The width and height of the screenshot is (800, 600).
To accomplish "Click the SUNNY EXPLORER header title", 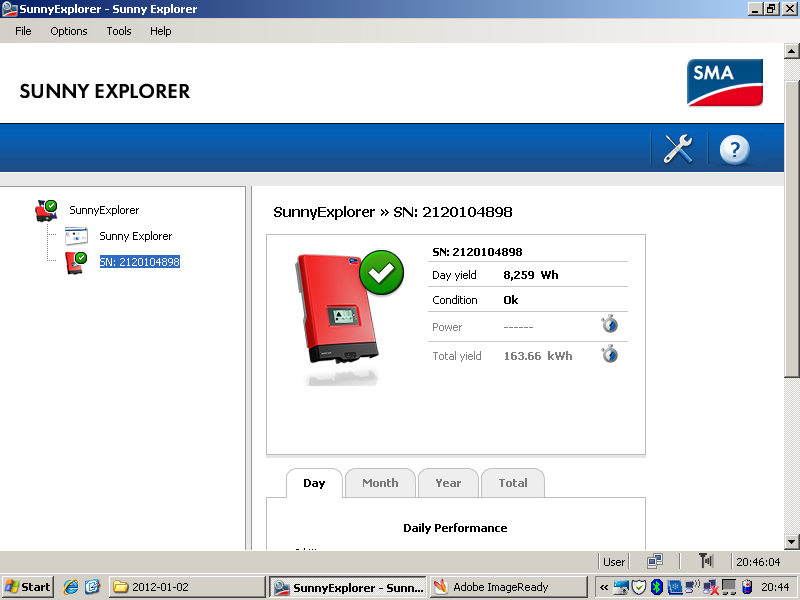I will [105, 91].
